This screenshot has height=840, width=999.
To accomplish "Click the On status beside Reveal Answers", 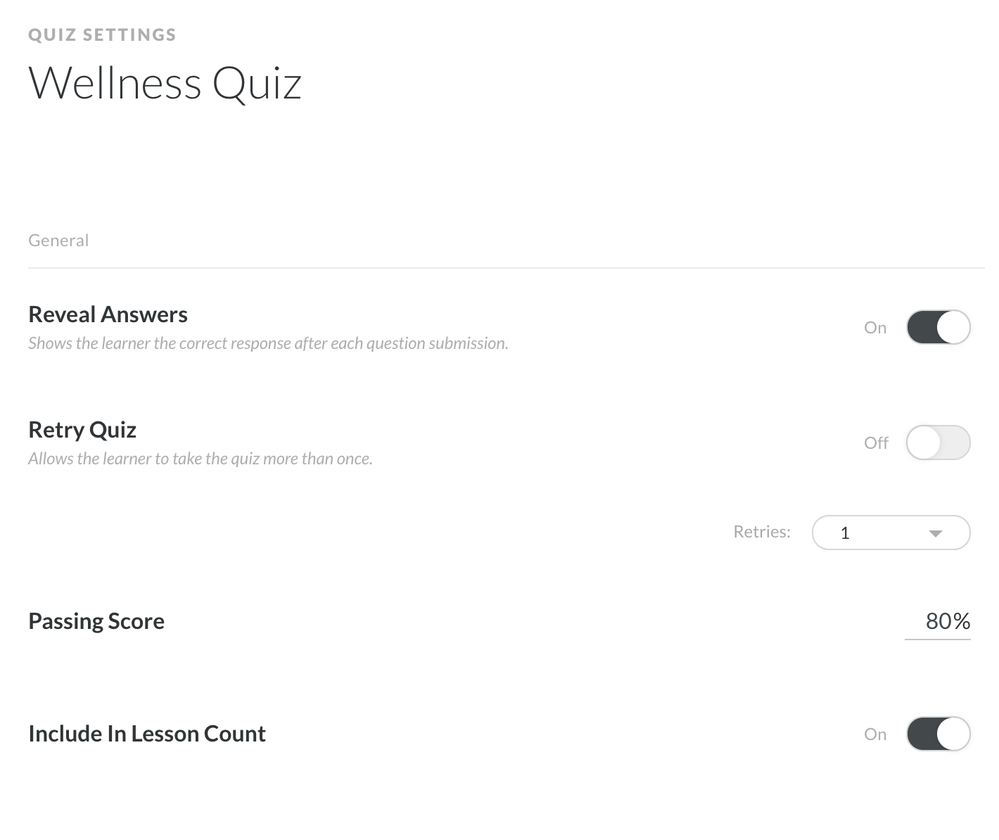I will pyautogui.click(x=875, y=328).
